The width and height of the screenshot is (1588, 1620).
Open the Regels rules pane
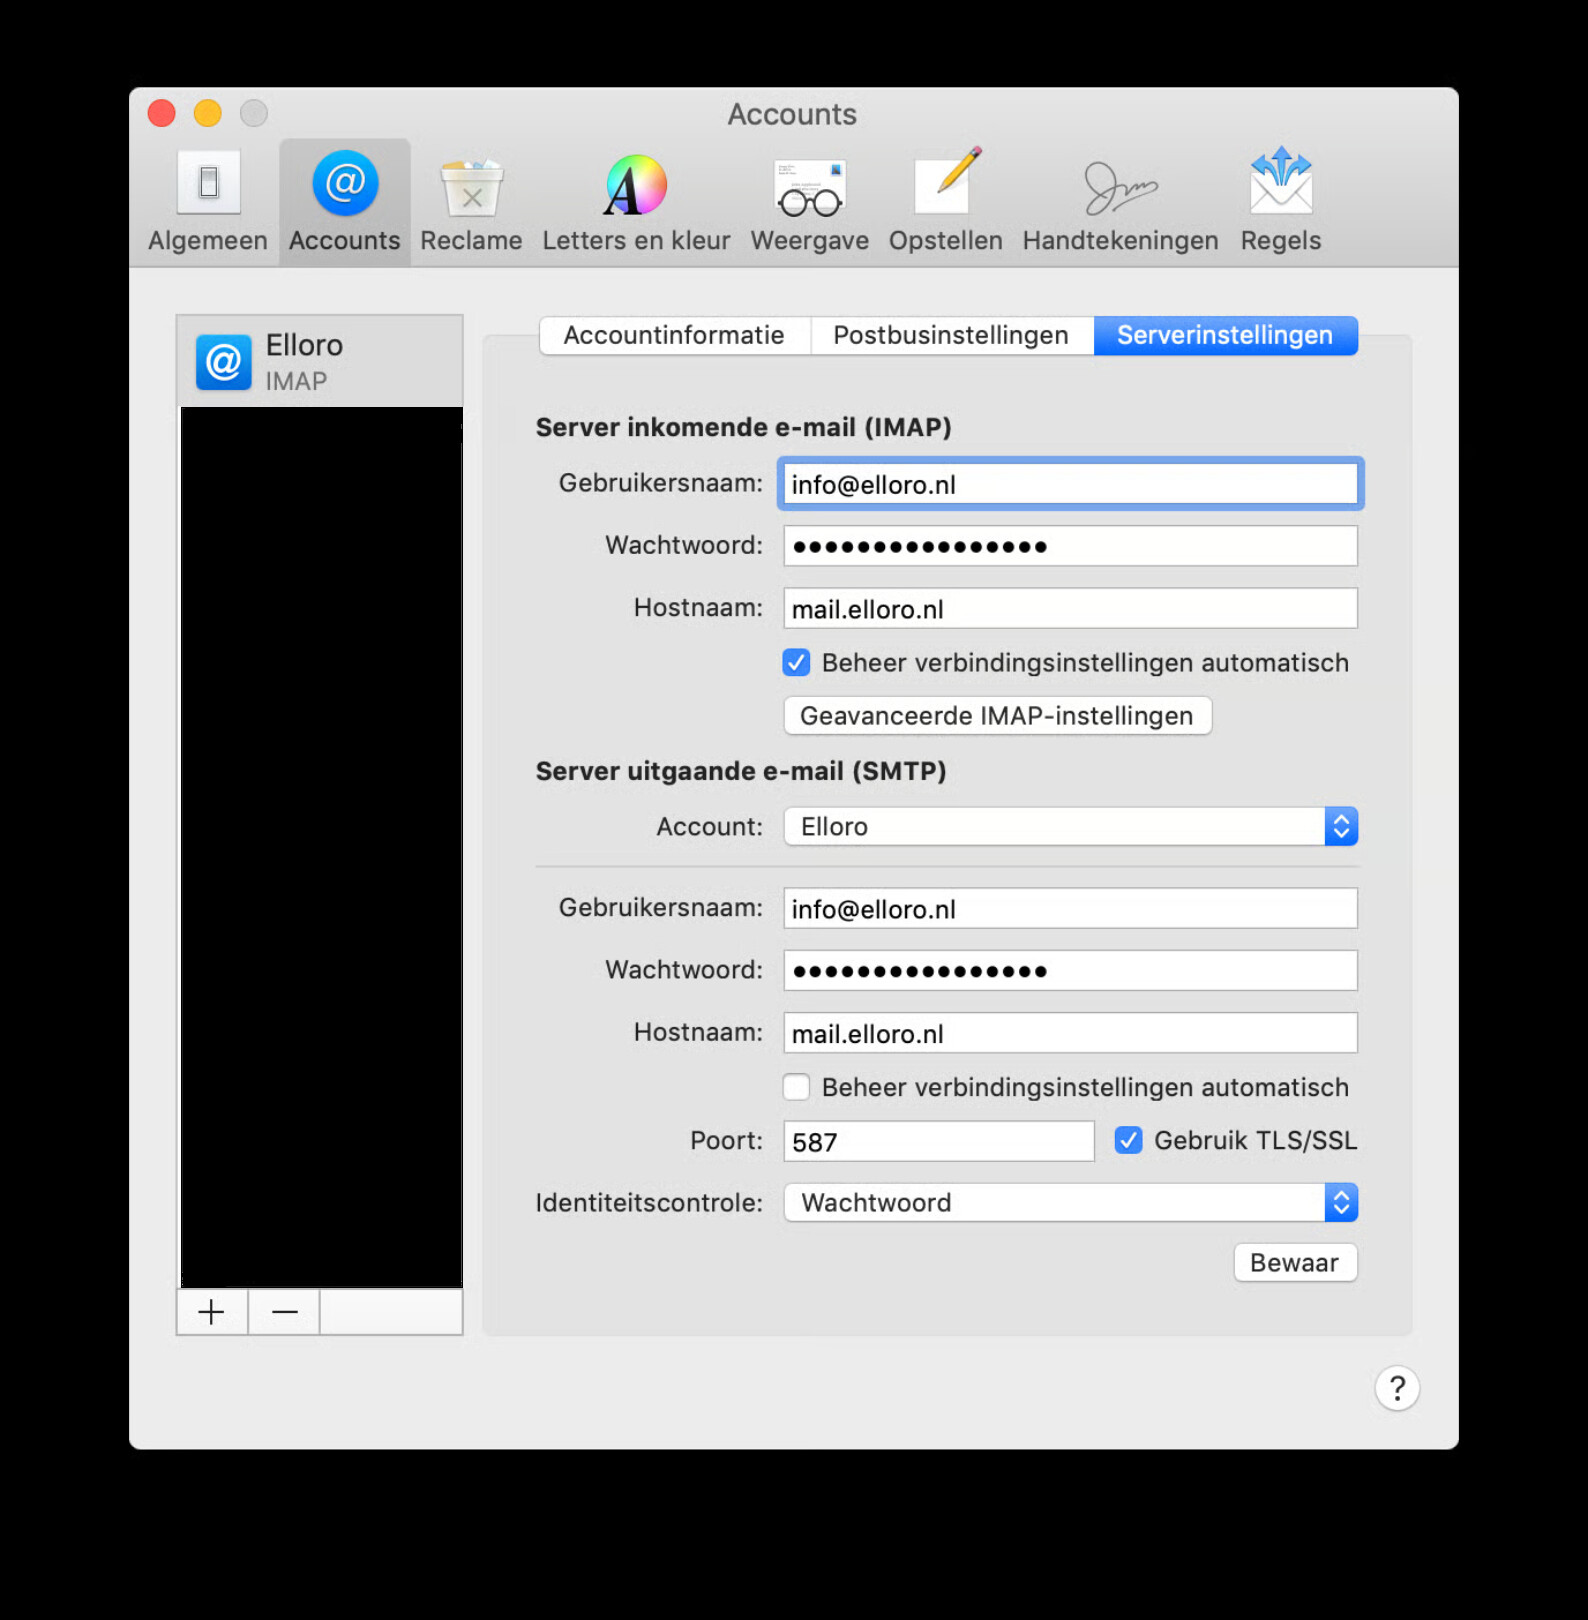coord(1281,202)
